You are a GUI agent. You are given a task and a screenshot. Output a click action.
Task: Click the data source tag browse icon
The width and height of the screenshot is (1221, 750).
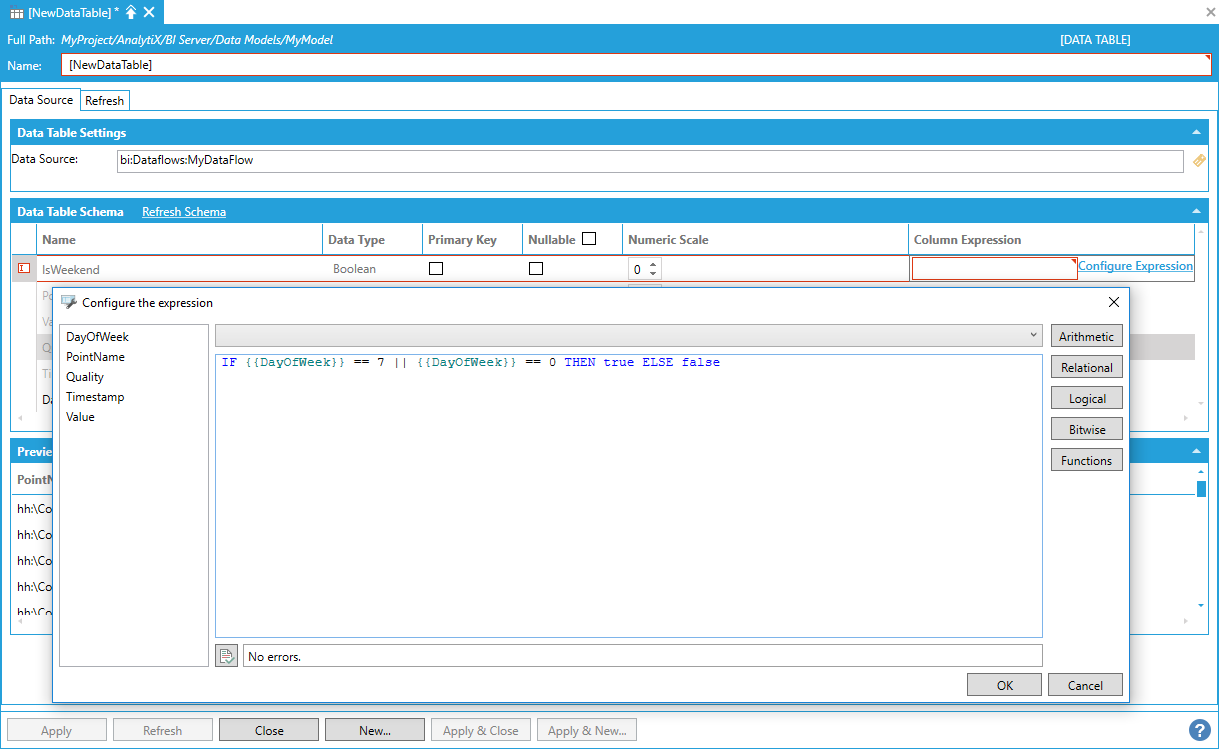click(x=1199, y=160)
